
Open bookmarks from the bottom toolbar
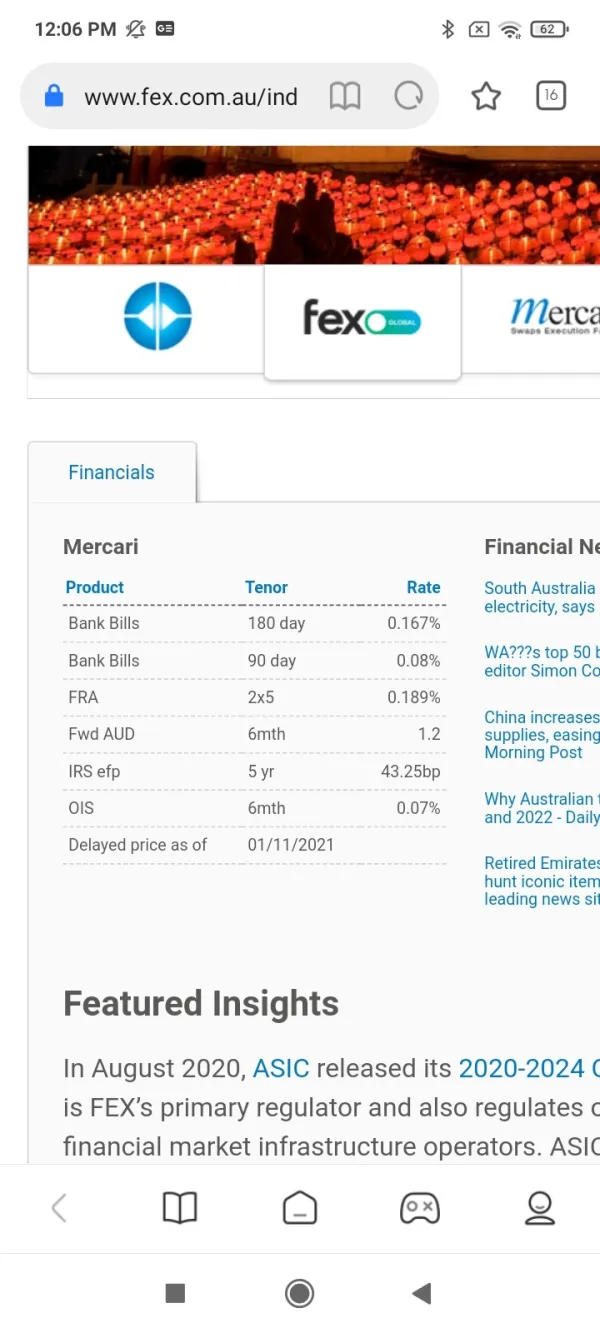[x=180, y=1208]
